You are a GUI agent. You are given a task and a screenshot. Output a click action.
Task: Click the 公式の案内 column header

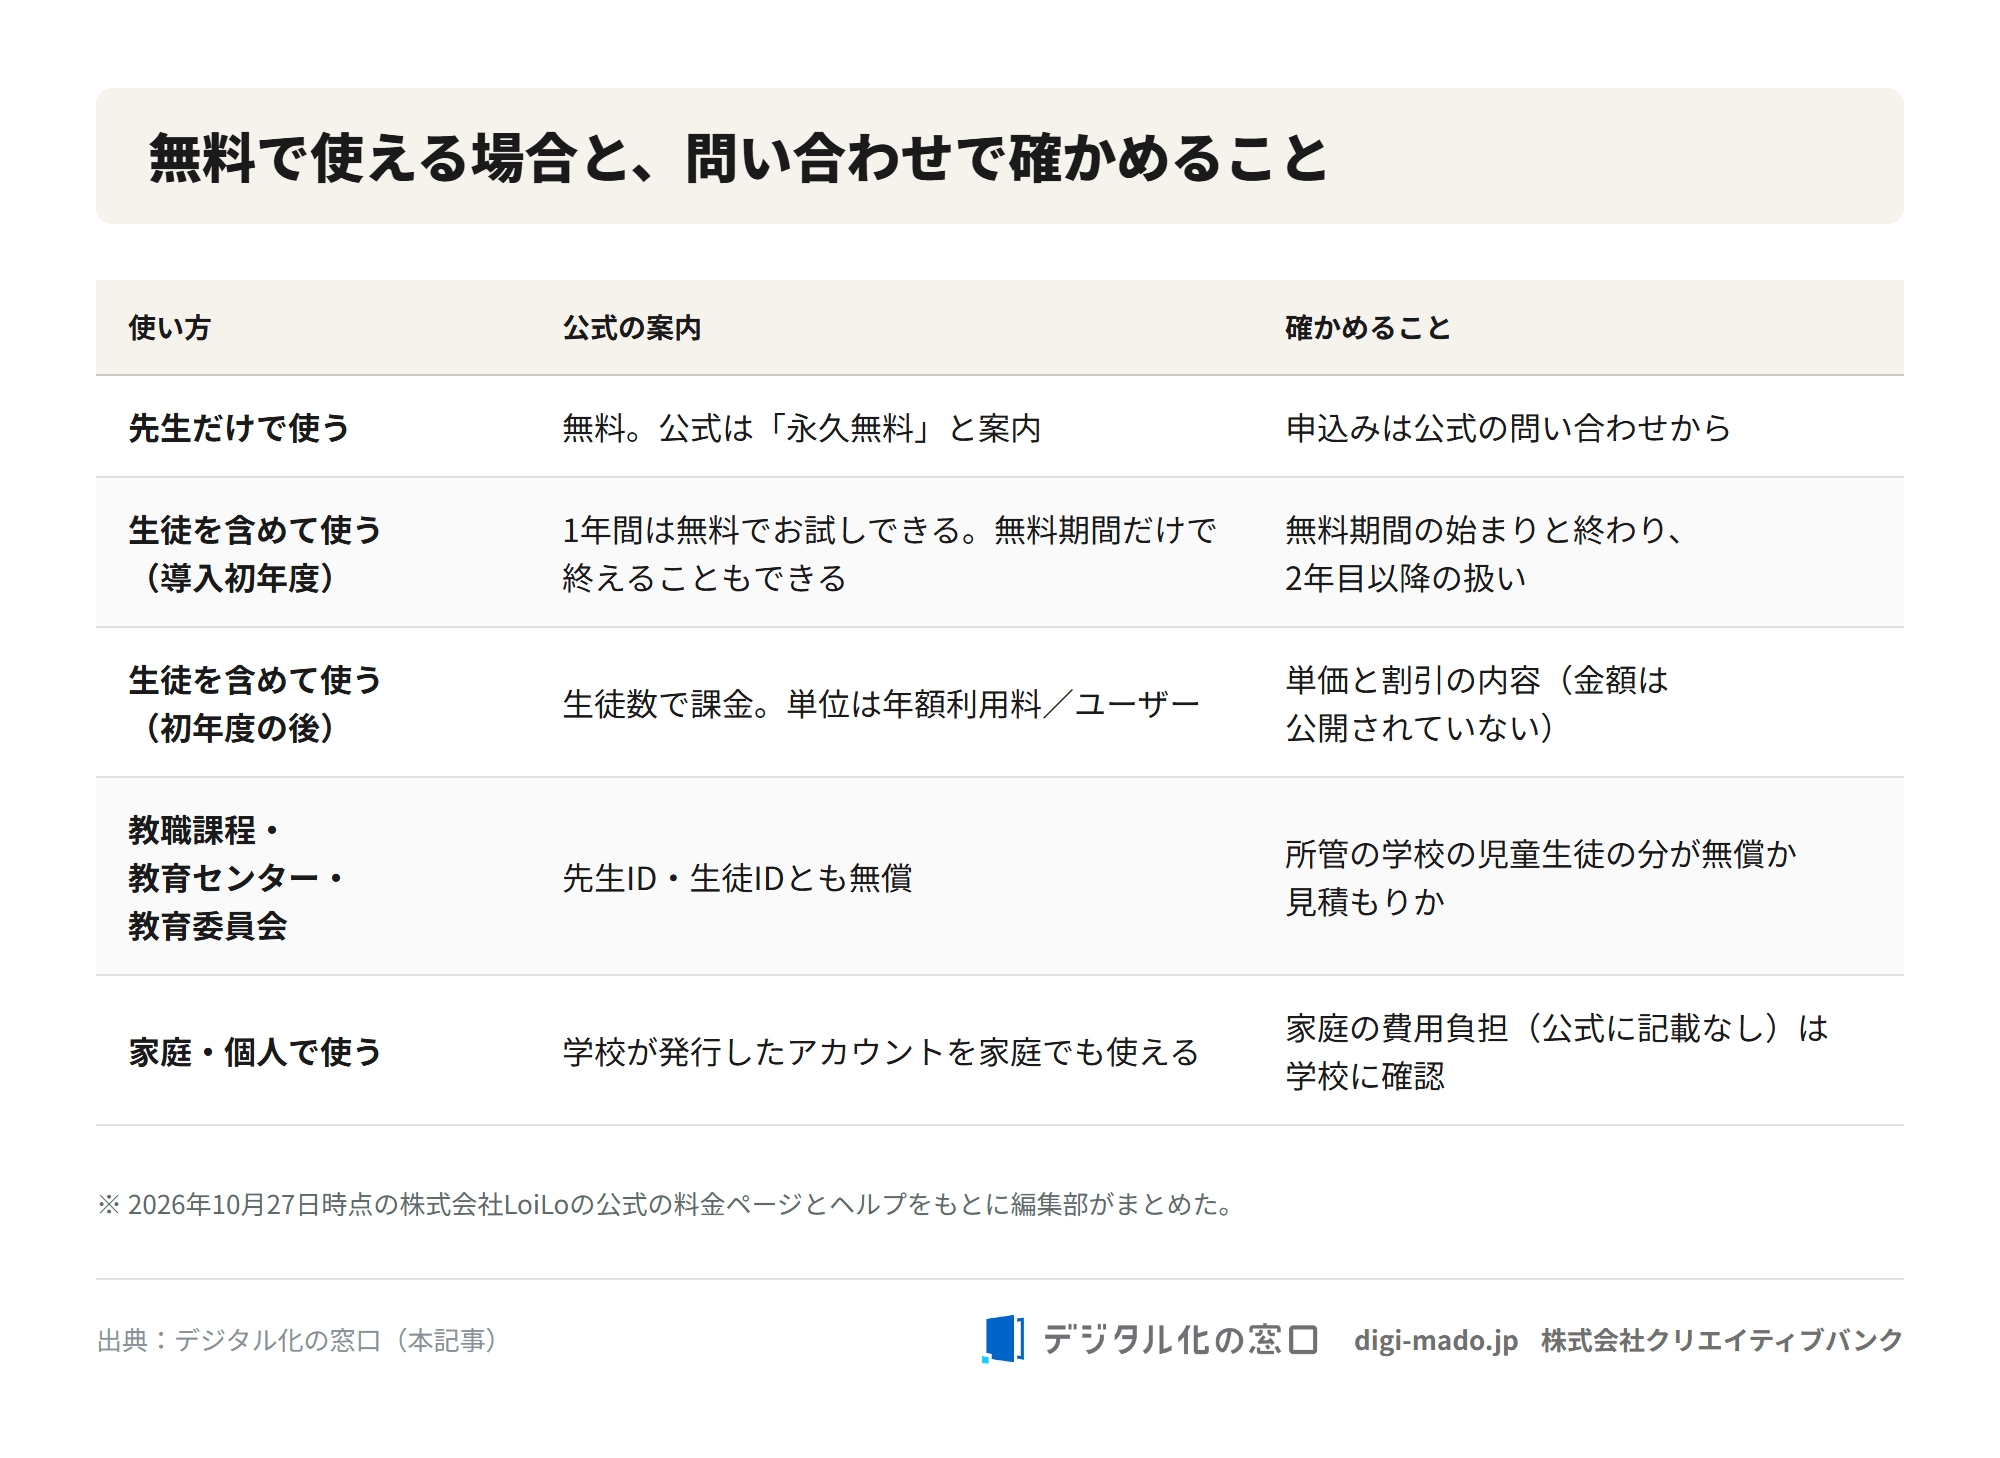coord(631,328)
